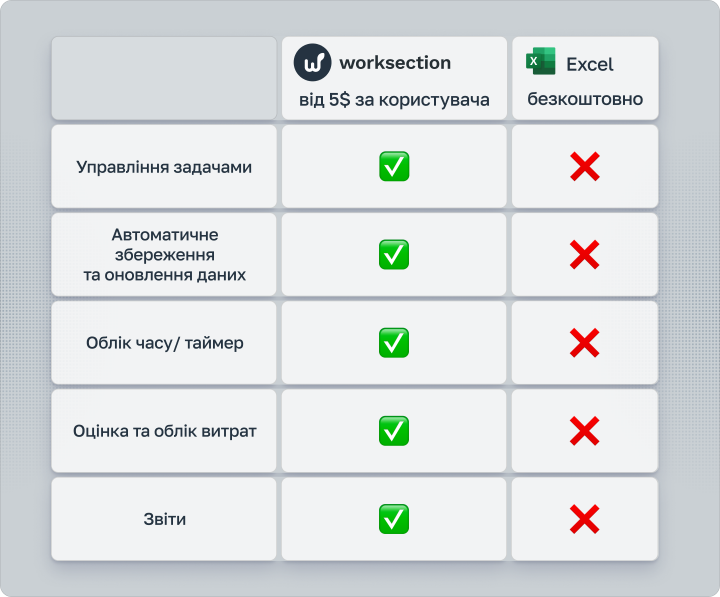Click the 'безкоштовно' price label
720x597 pixels.
[585, 99]
